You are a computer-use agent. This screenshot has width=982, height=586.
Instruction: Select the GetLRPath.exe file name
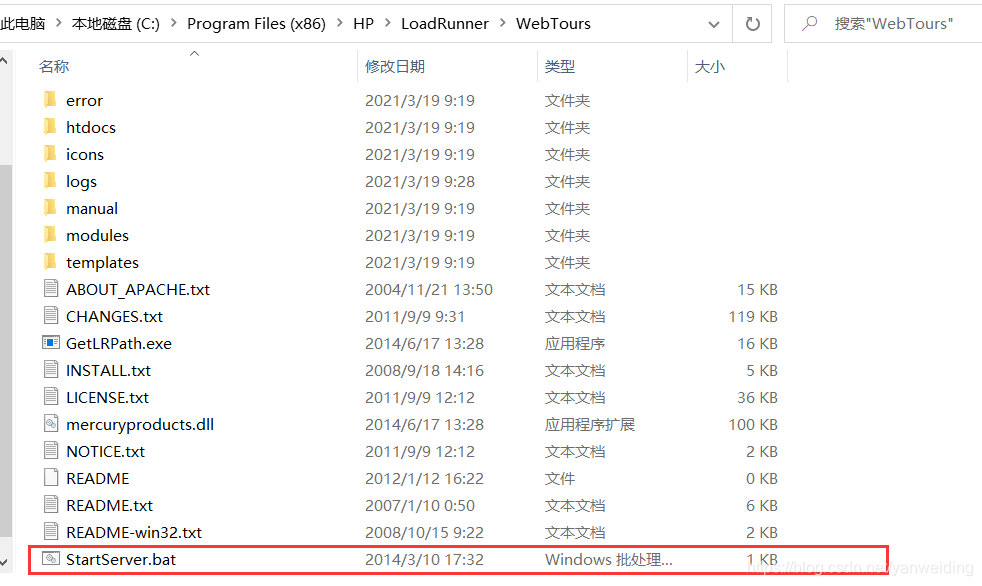[118, 343]
